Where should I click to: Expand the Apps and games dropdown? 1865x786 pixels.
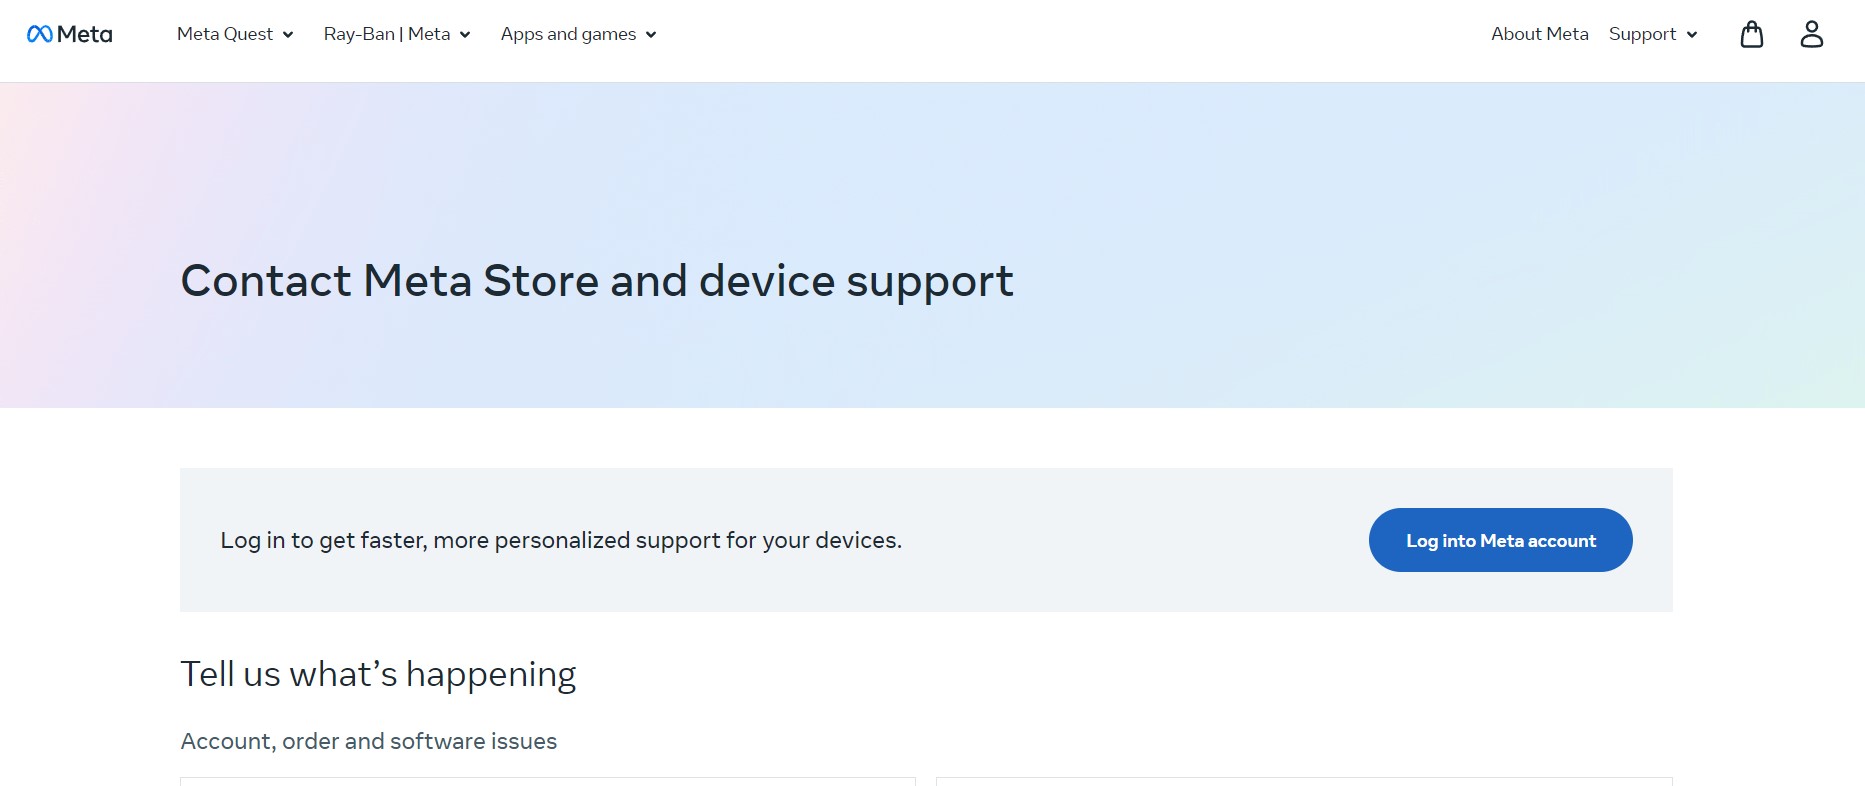[568, 34]
